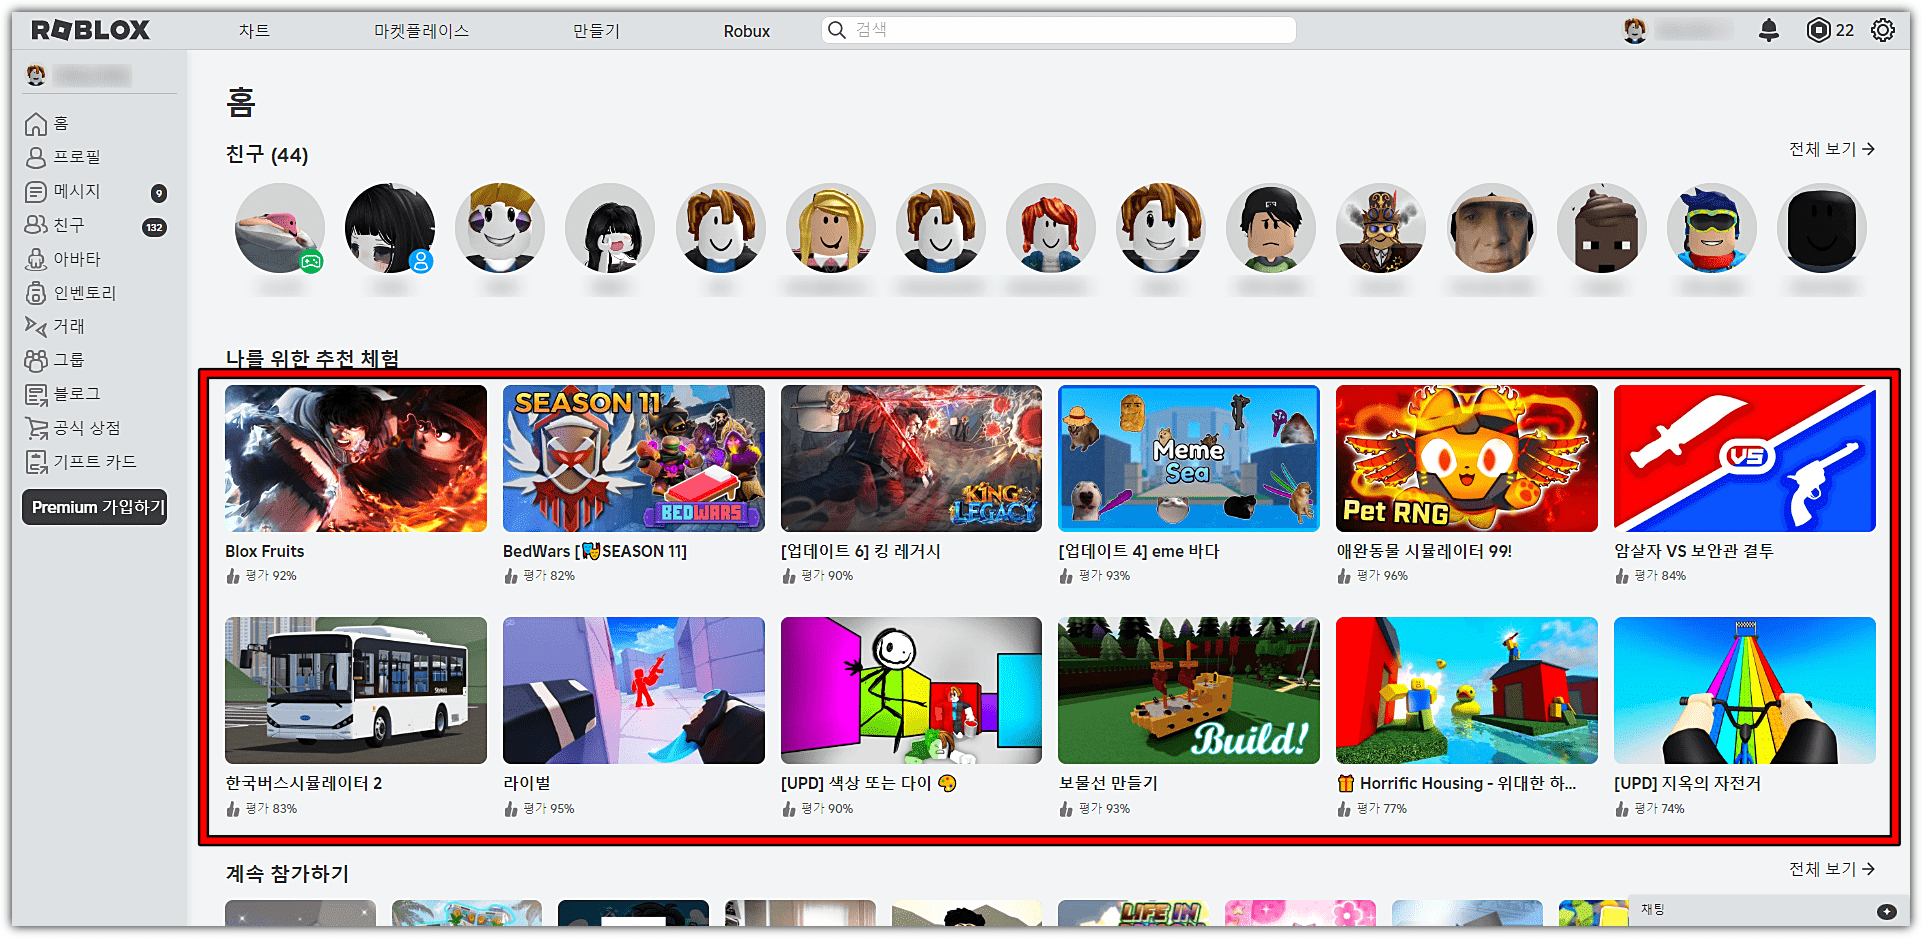The image size is (1923, 939).
Task: Open the Blox Fruits game thumbnail
Action: click(356, 458)
